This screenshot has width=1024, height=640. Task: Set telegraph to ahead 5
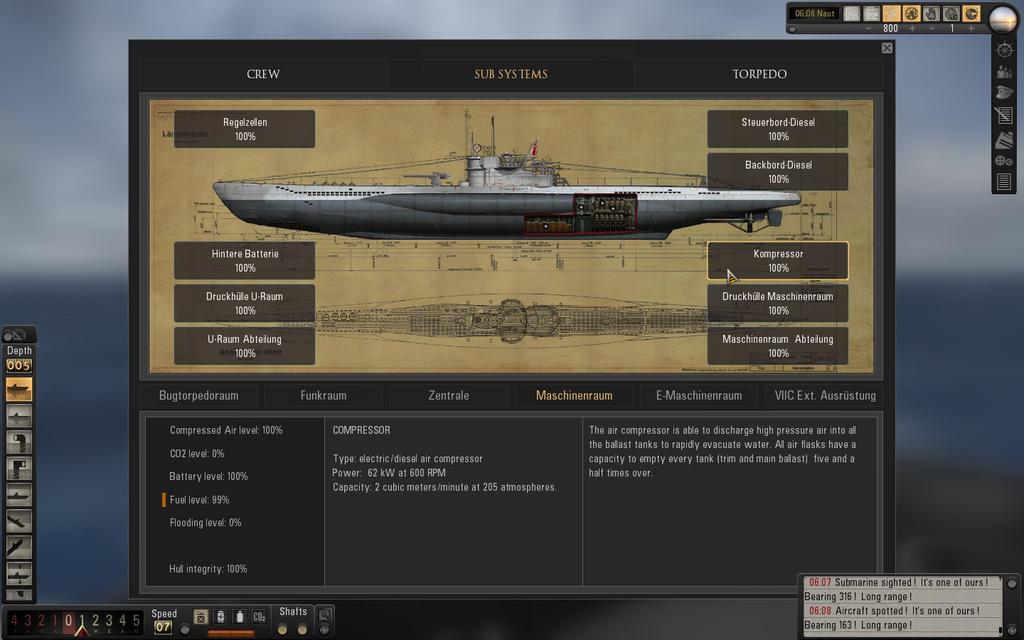[x=136, y=621]
